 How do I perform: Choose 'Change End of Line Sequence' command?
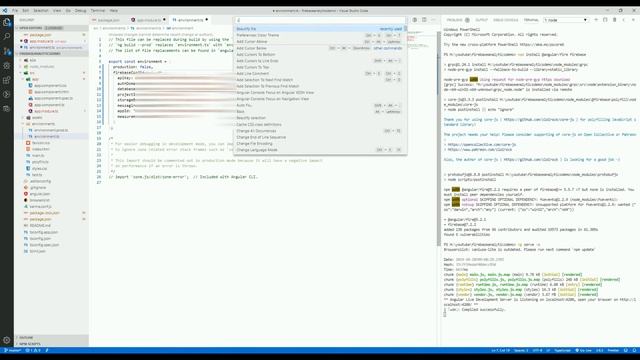click(x=320, y=137)
